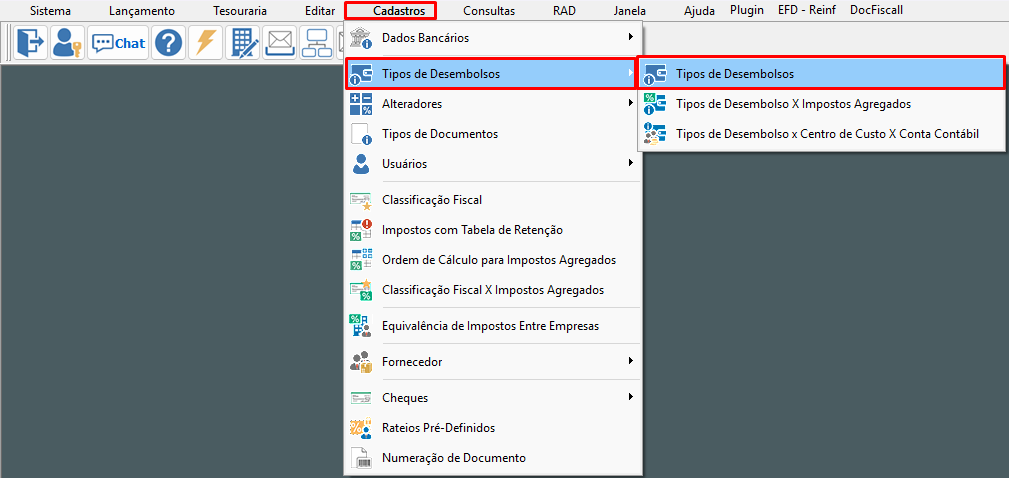Expand the Alteradores submenu arrow
Image resolution: width=1009 pixels, height=478 pixels.
pyautogui.click(x=631, y=103)
